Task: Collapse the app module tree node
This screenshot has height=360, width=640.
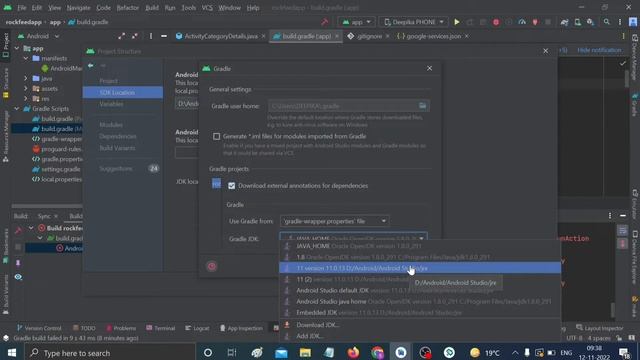Action: coord(17,48)
